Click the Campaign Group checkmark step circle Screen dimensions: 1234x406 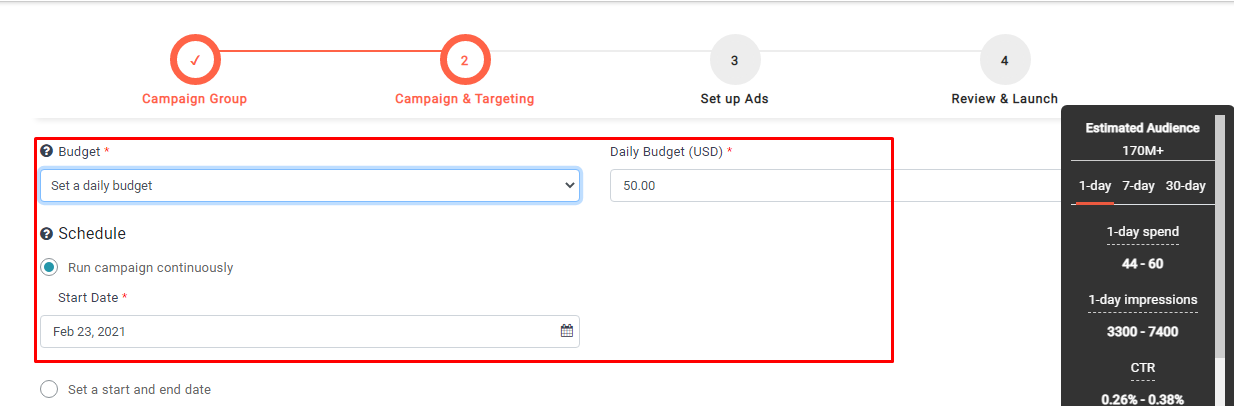[195, 60]
